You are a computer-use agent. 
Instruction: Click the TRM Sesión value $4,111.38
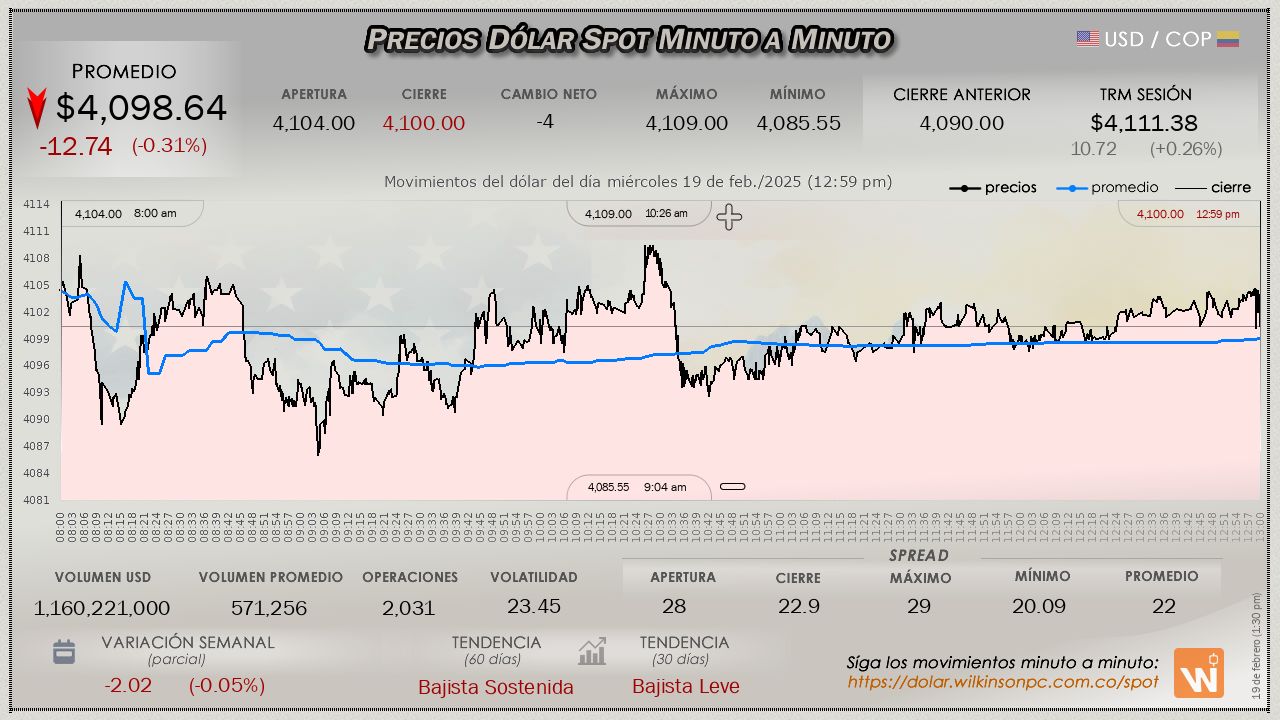pyautogui.click(x=1144, y=123)
